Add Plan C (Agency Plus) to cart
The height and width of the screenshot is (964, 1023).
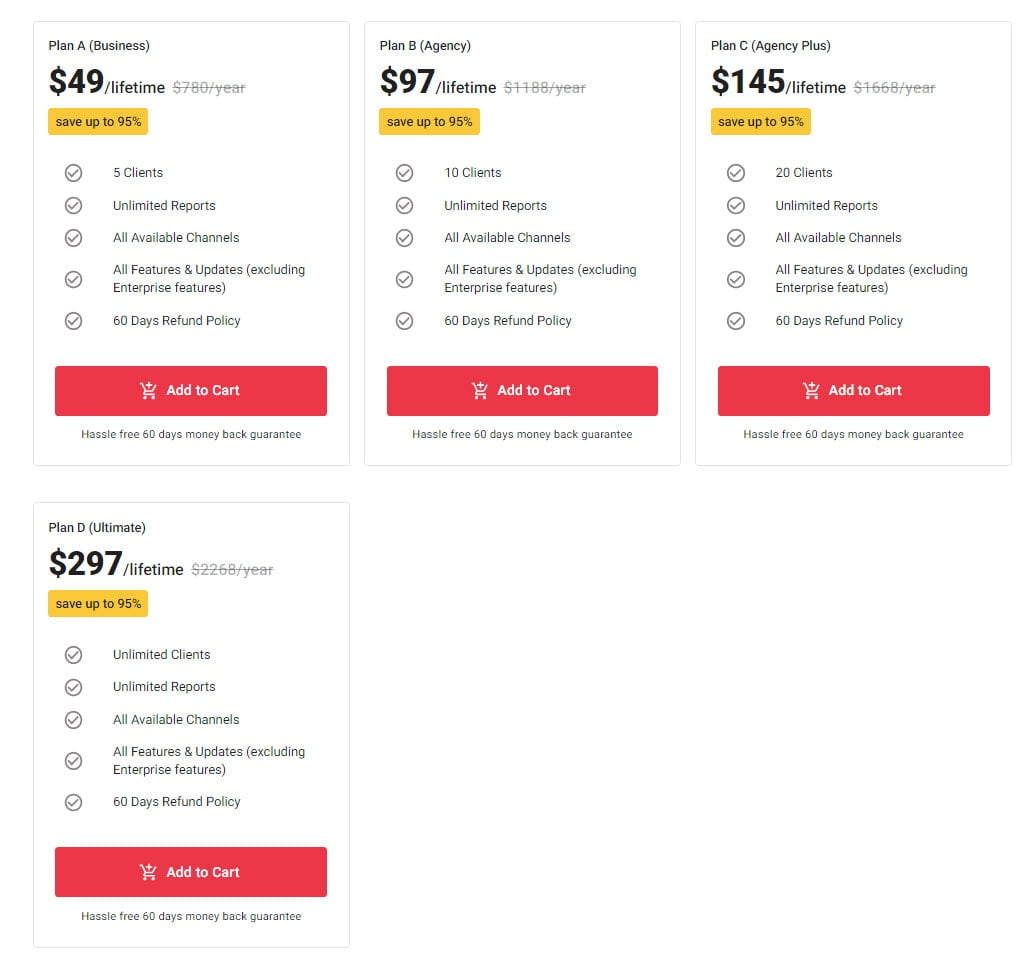coord(854,391)
